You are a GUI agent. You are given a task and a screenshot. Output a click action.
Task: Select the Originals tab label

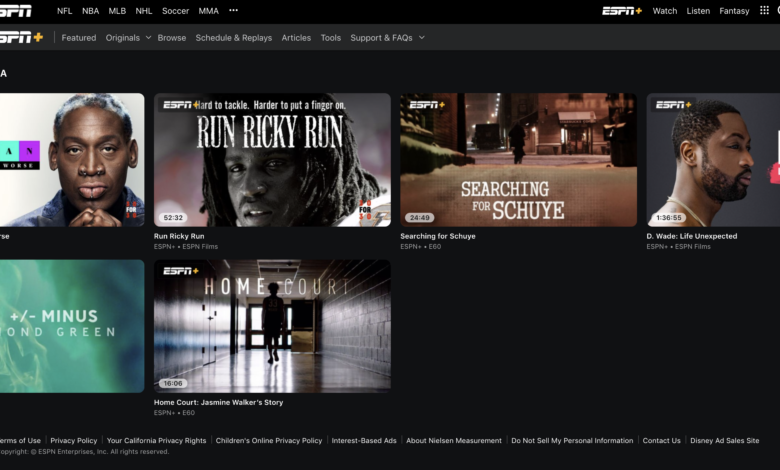tap(122, 38)
